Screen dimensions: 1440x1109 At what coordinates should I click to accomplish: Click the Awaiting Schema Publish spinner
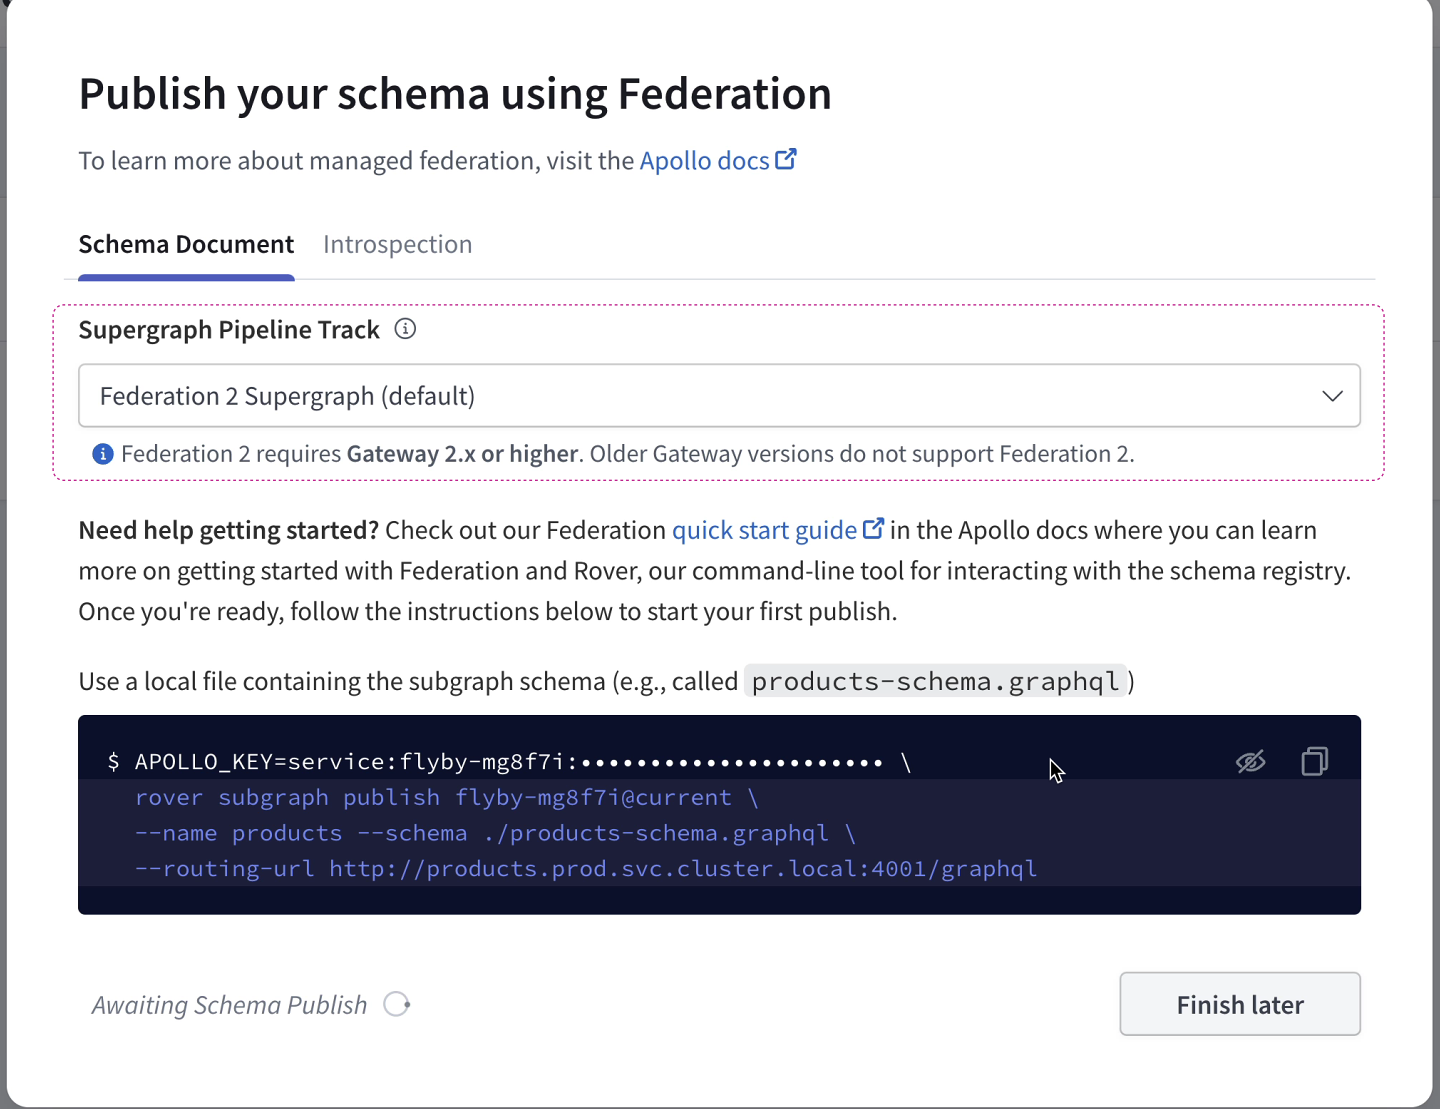pos(396,1004)
